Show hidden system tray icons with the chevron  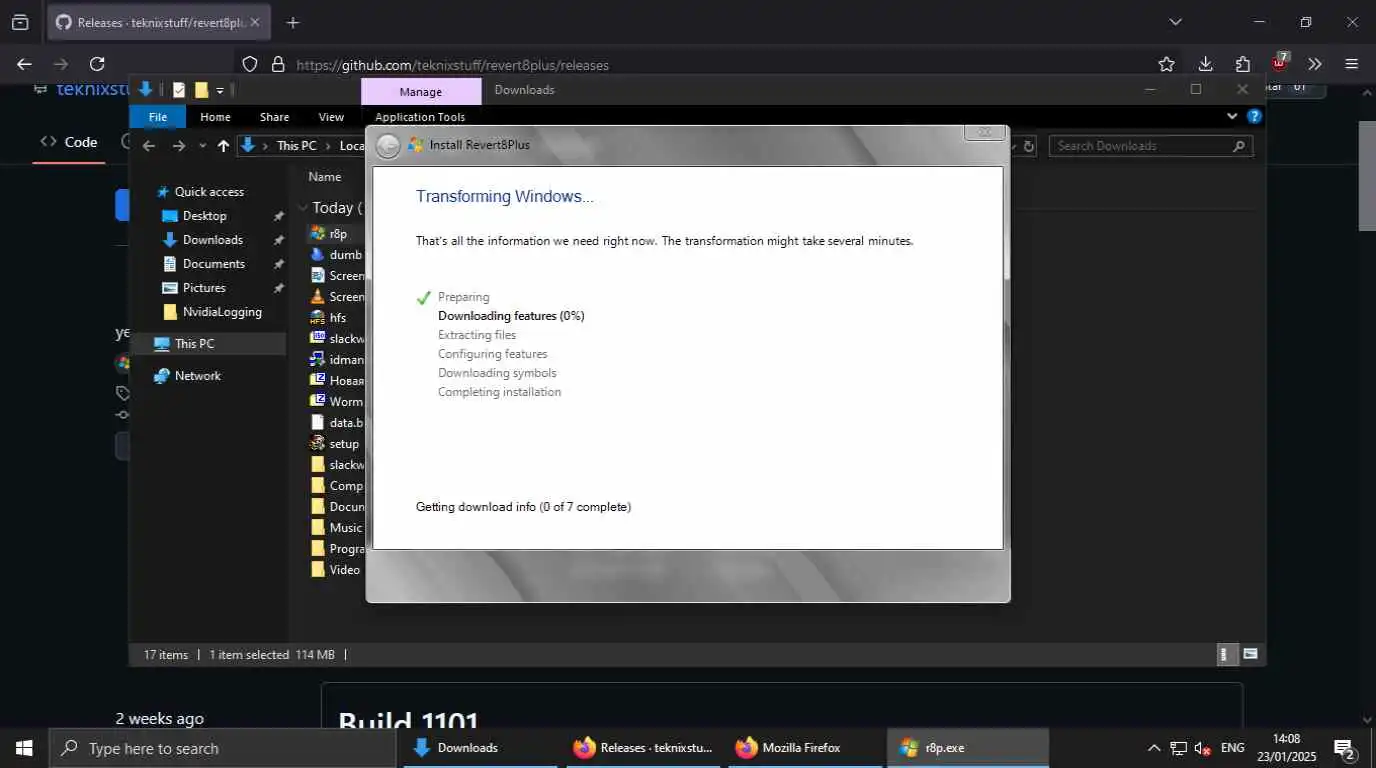coord(1154,748)
